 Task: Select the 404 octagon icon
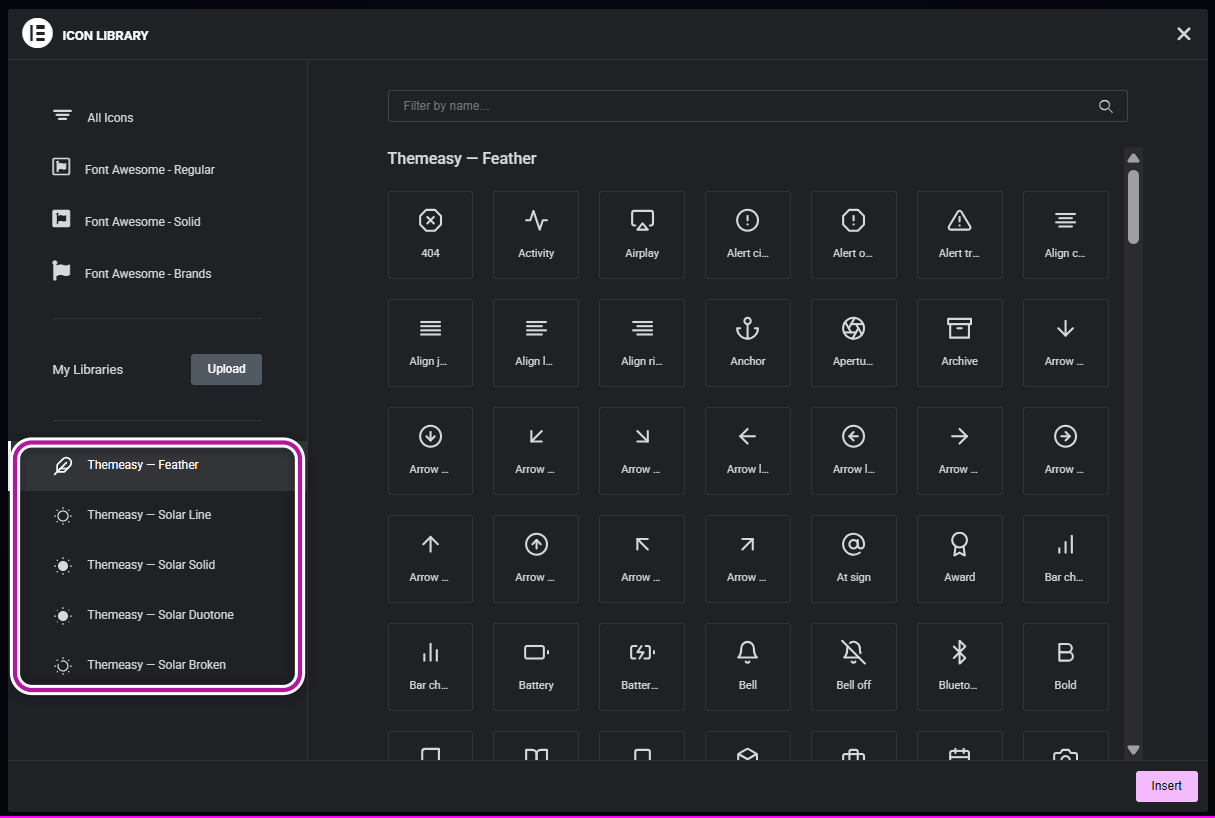coord(430,235)
